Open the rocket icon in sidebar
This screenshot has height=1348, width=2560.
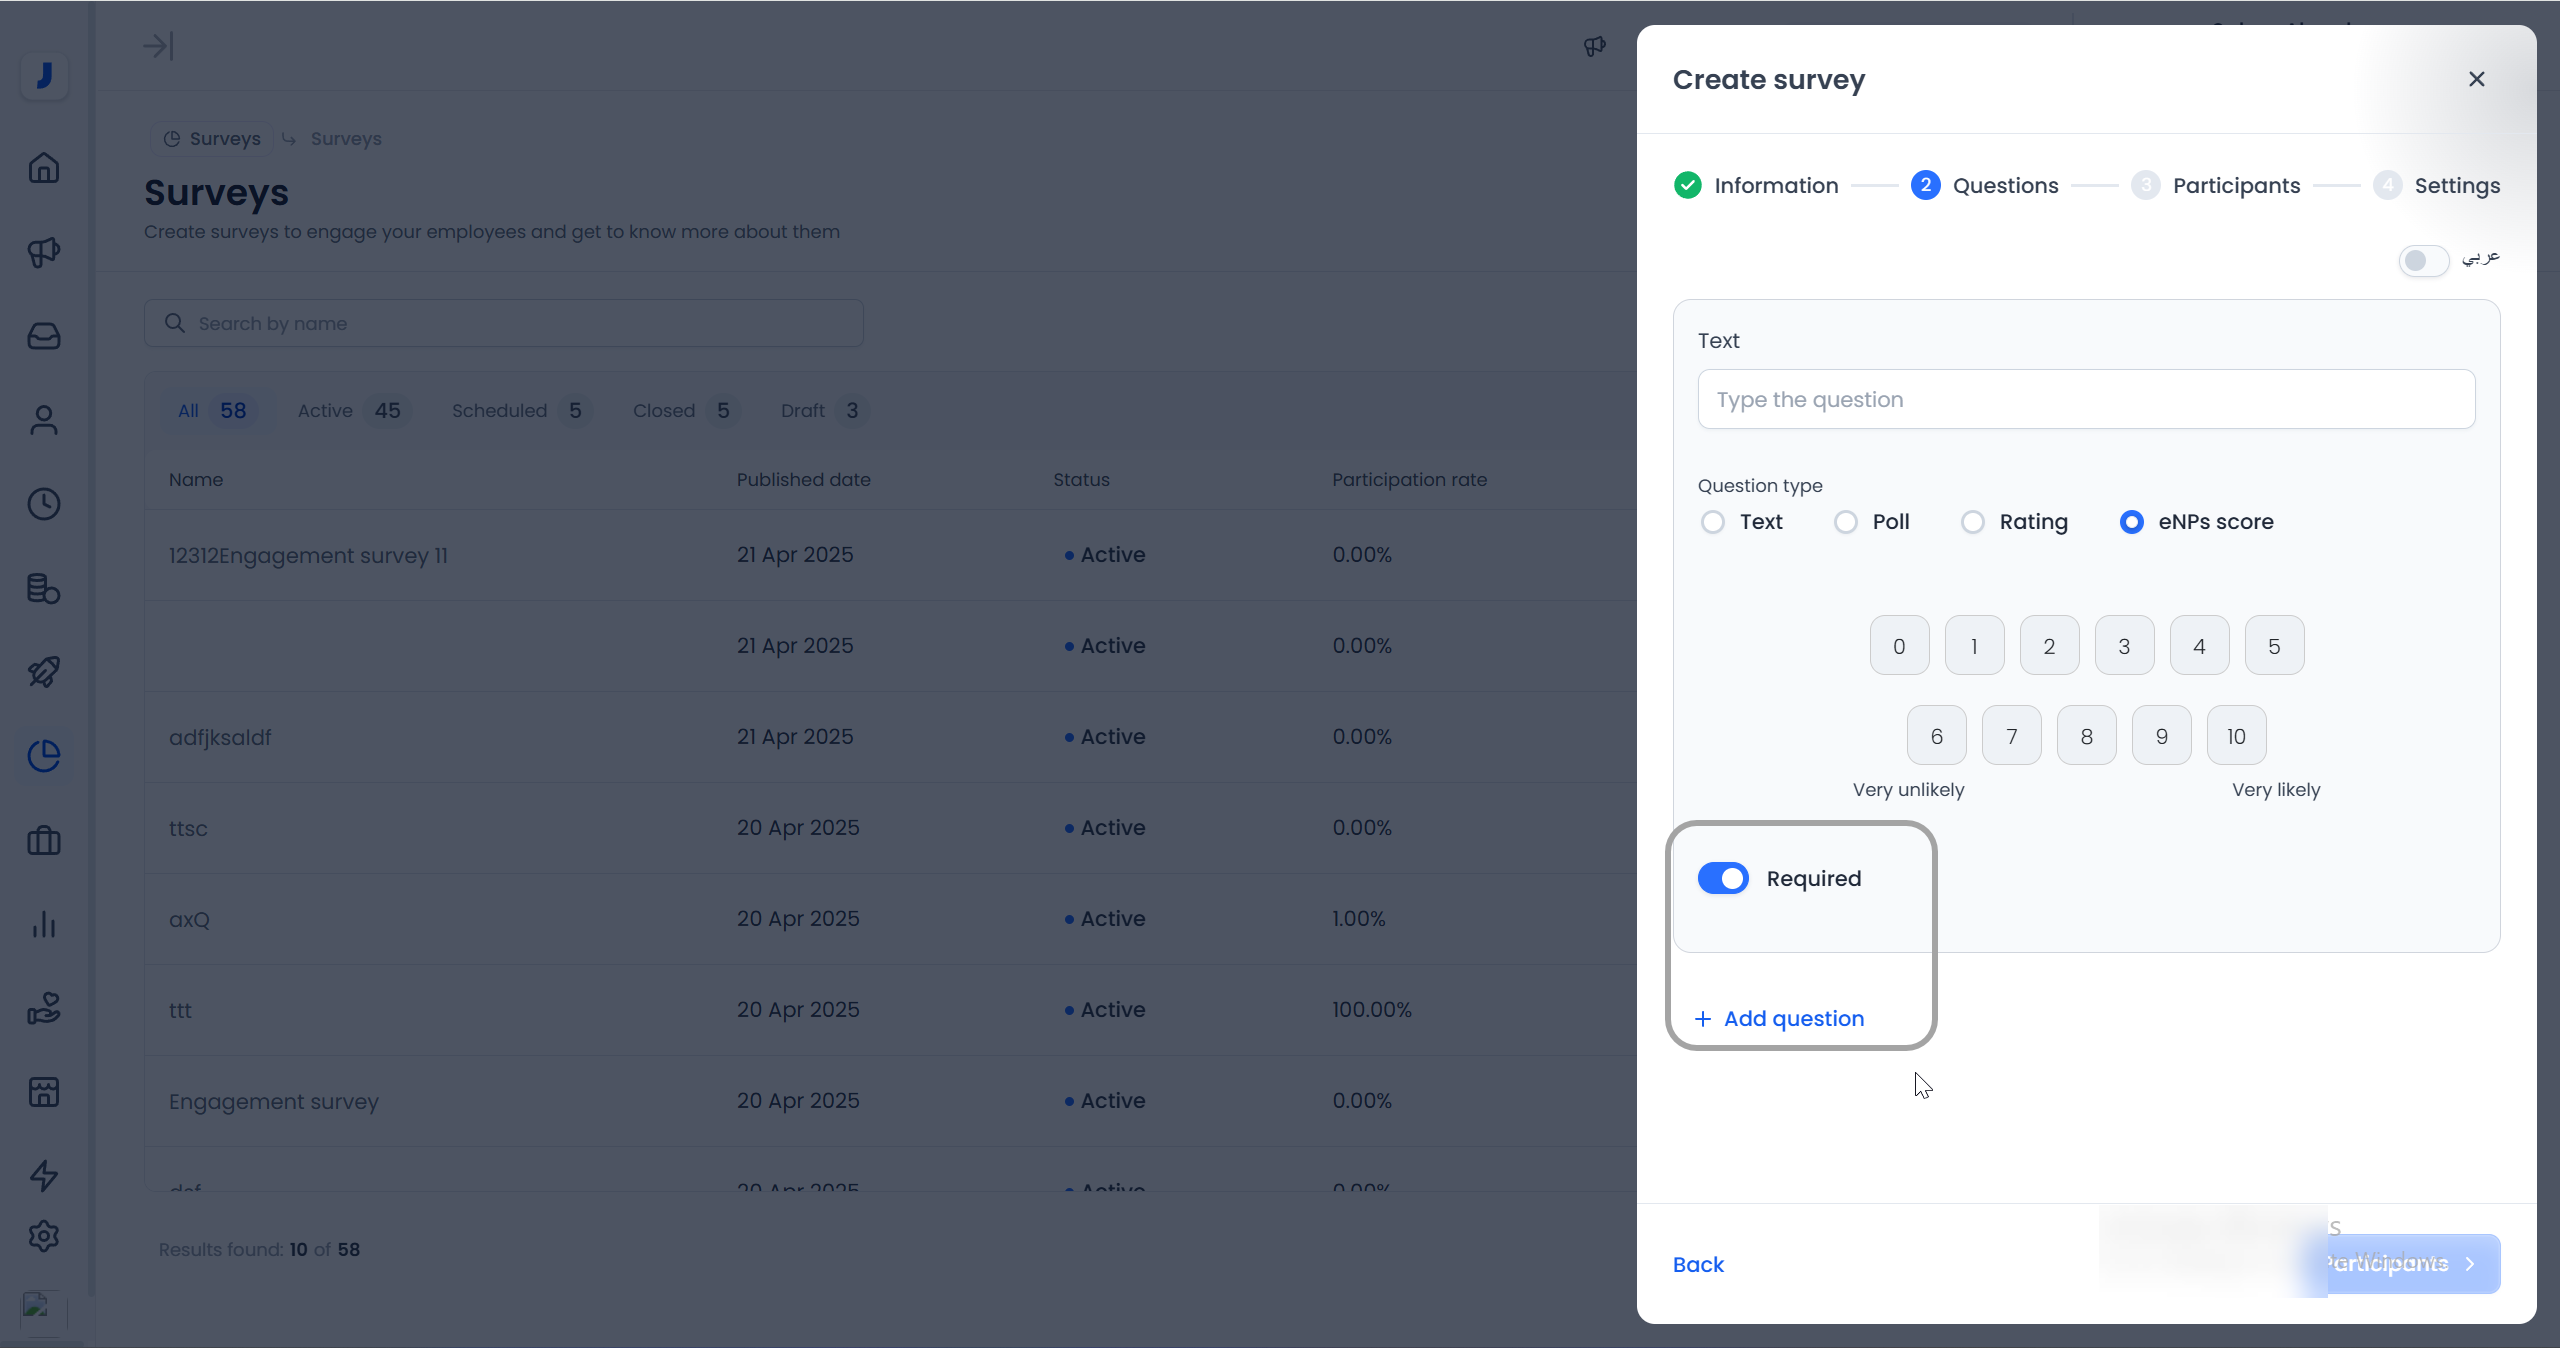(44, 672)
